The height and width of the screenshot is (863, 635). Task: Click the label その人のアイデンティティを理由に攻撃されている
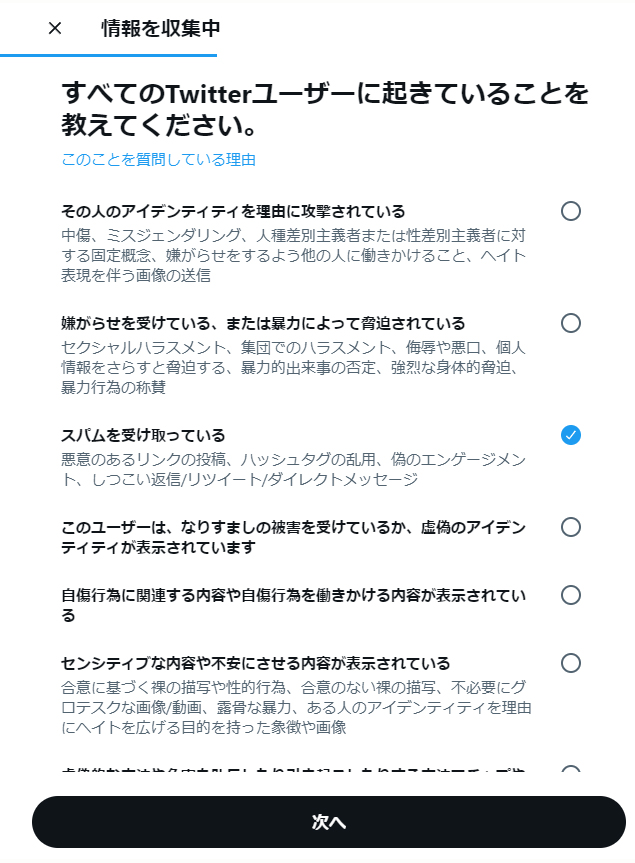click(x=233, y=211)
